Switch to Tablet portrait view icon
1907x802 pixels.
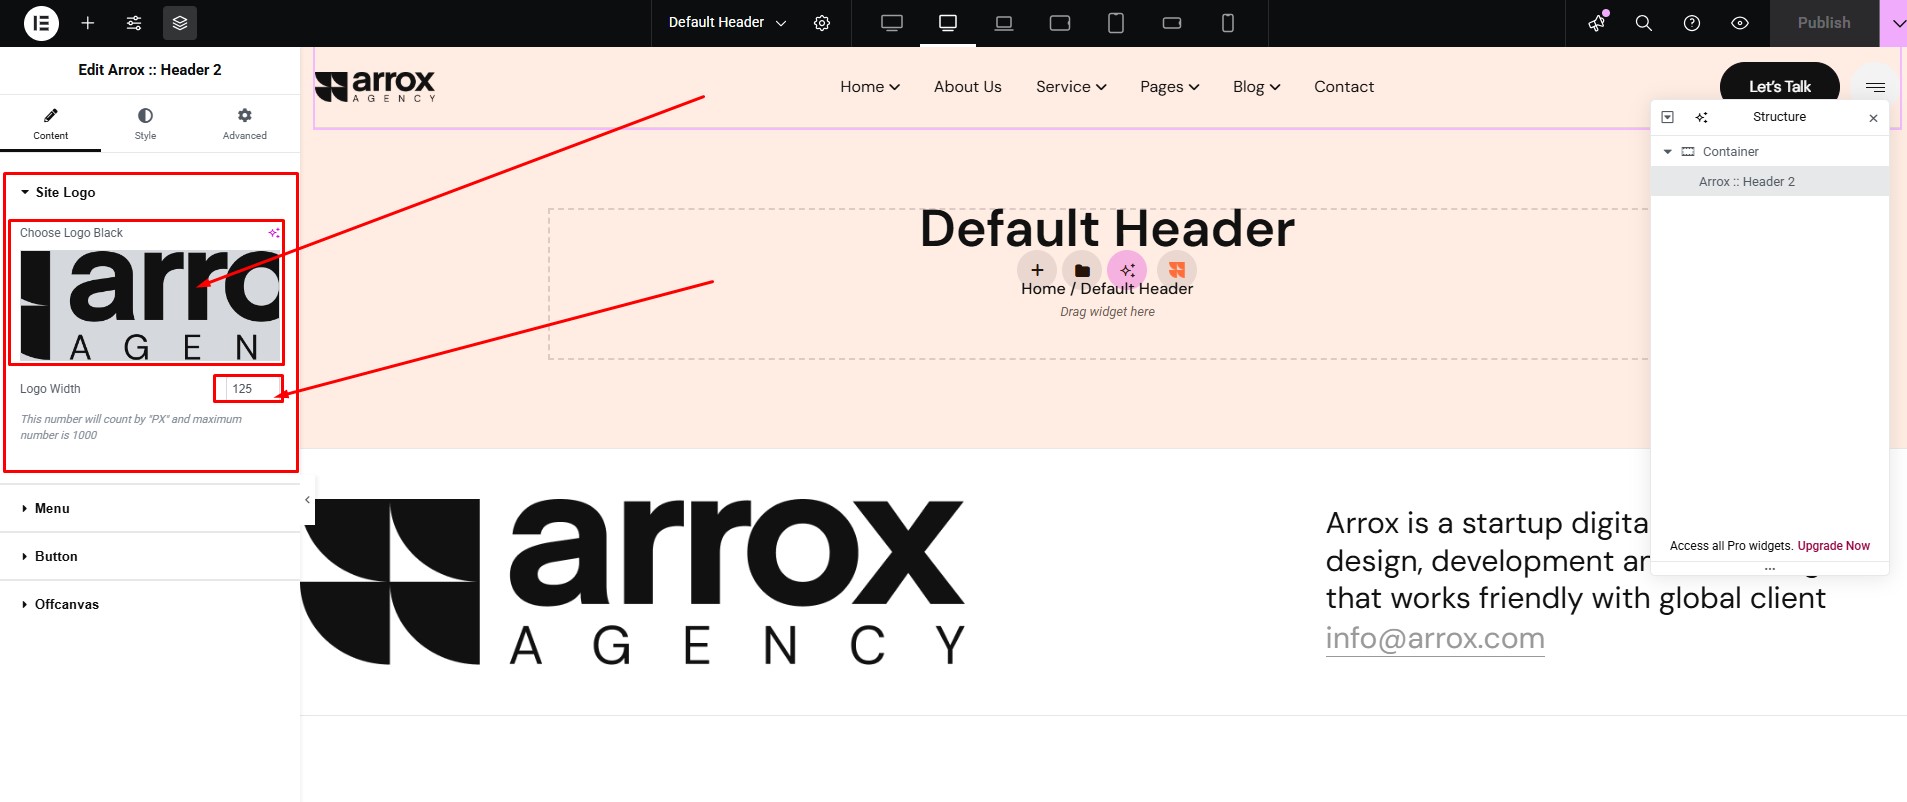(1116, 22)
